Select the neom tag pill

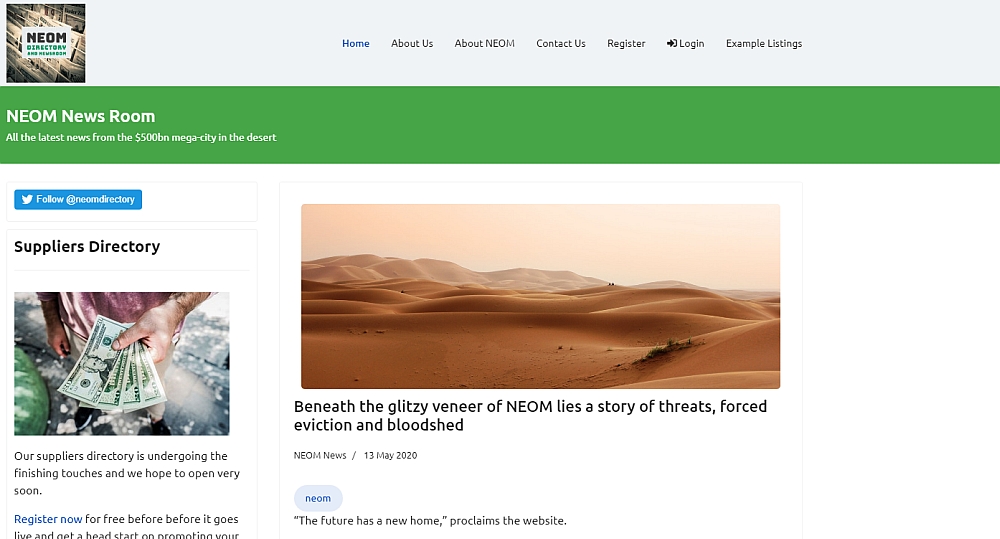click(x=318, y=498)
